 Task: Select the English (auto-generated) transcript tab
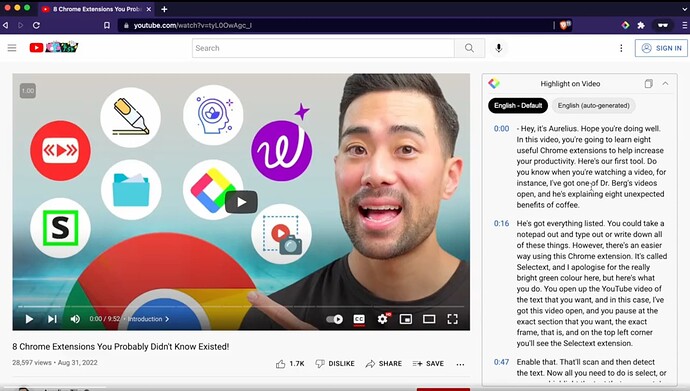594,106
